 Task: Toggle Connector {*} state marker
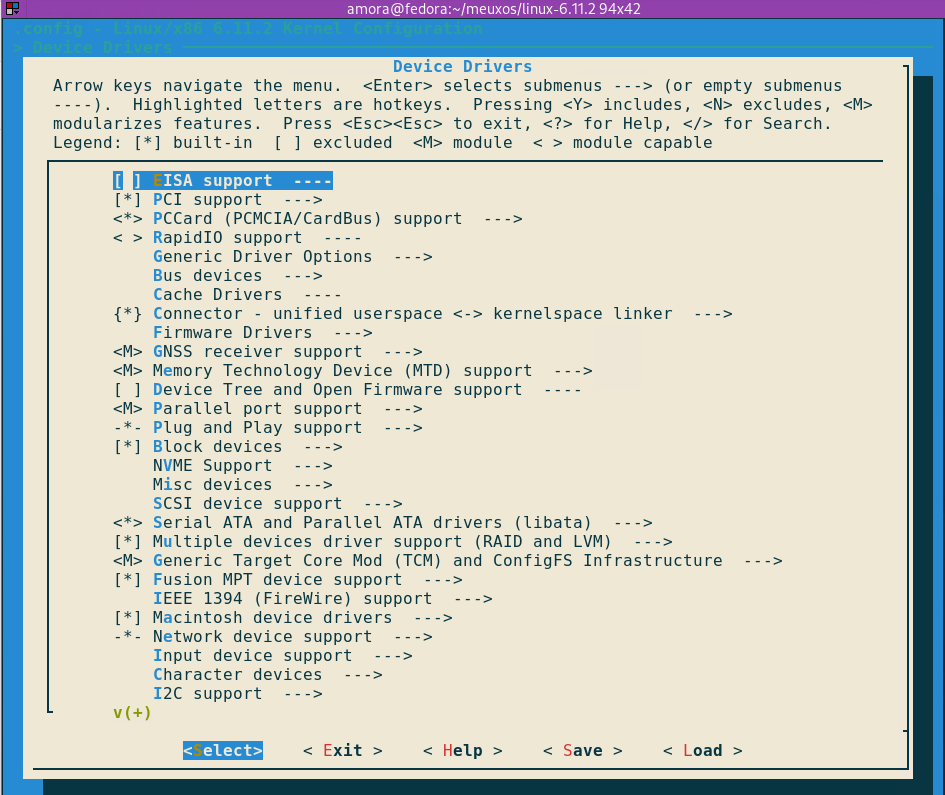pos(128,314)
